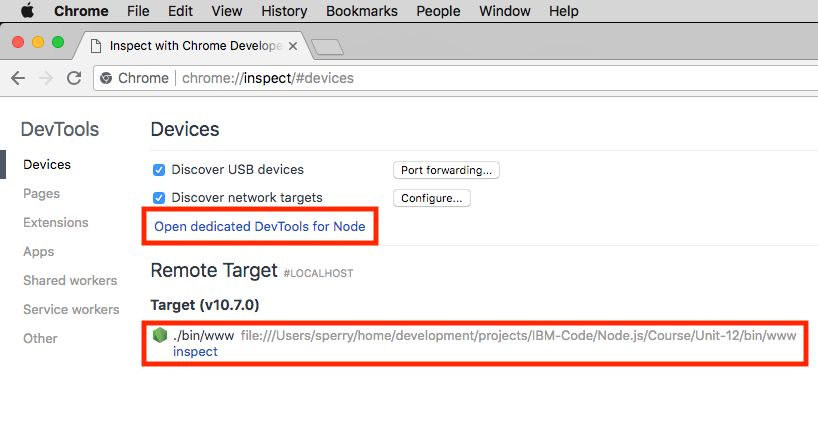Select Shared workers in sidebar
Image resolution: width=818 pixels, height=447 pixels.
tap(70, 281)
